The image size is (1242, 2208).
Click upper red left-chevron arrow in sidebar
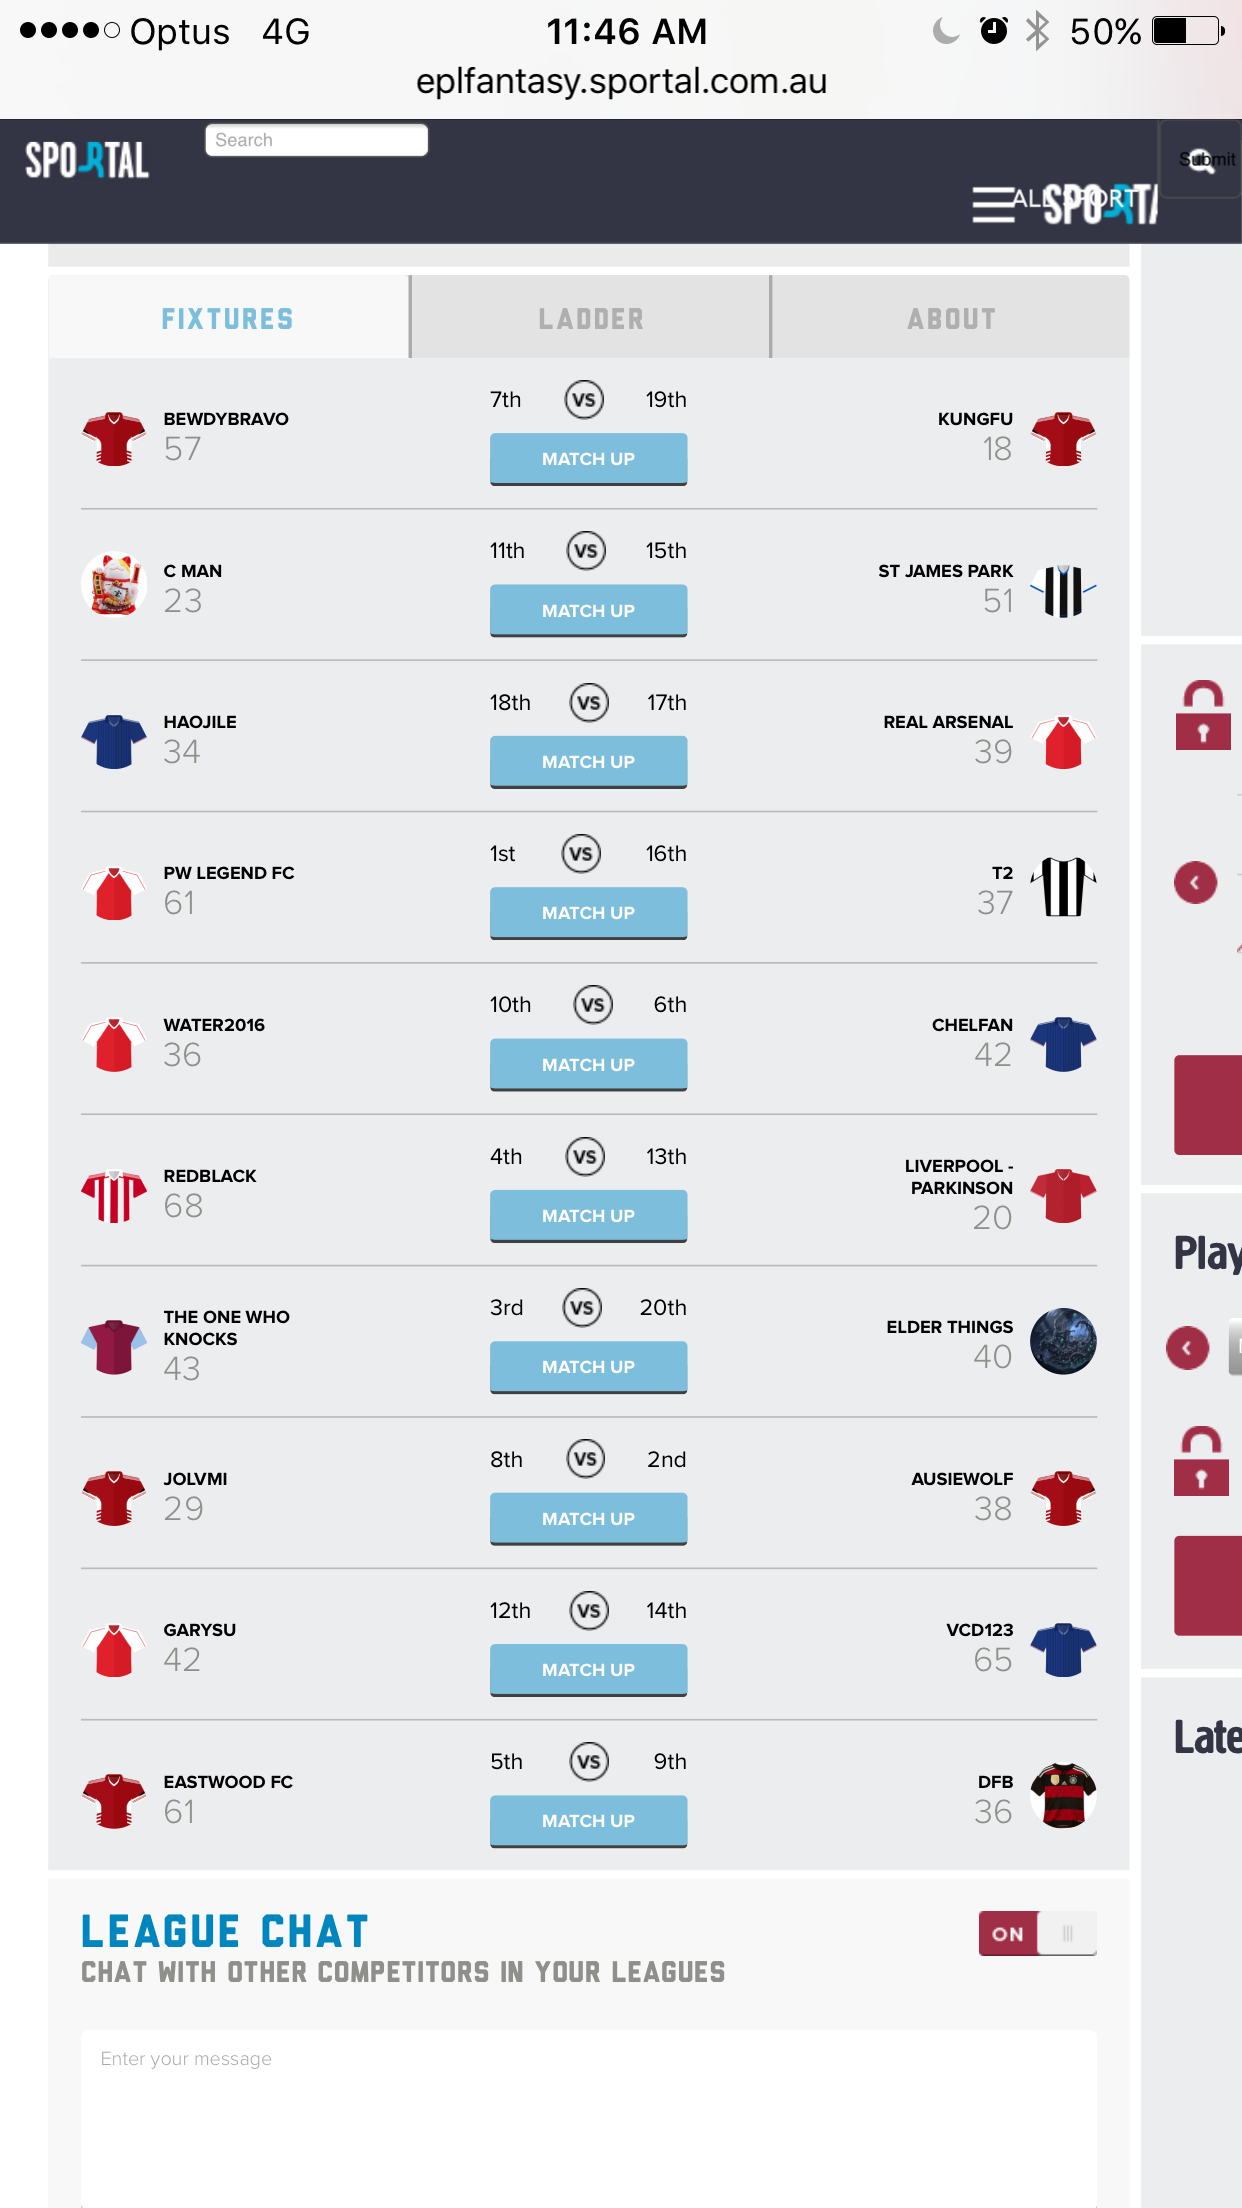pos(1195,882)
